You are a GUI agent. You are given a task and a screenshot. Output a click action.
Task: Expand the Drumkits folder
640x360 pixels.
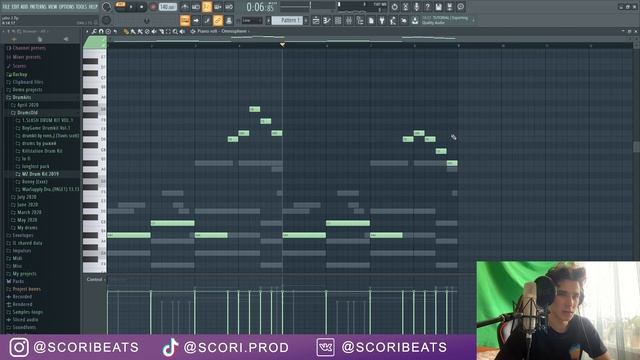pyautogui.click(x=21, y=97)
